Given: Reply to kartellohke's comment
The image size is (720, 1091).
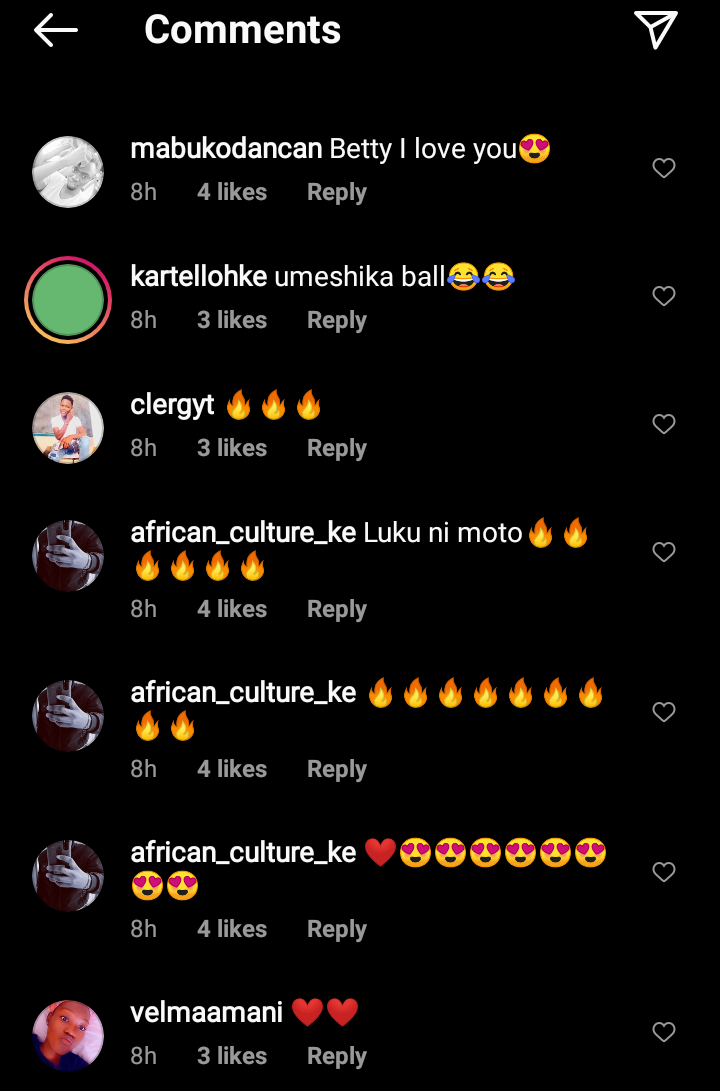Looking at the screenshot, I should 337,320.
